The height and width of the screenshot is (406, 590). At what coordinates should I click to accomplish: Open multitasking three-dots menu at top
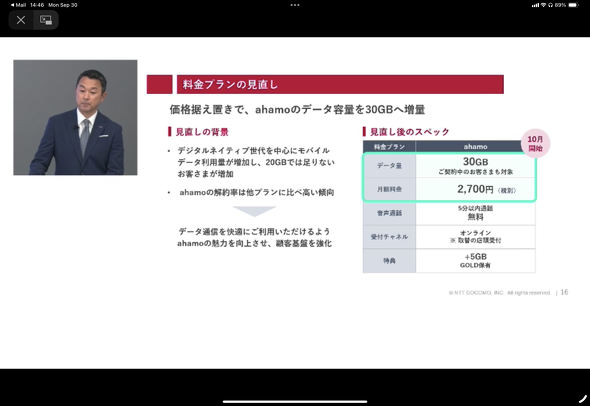tap(295, 5)
